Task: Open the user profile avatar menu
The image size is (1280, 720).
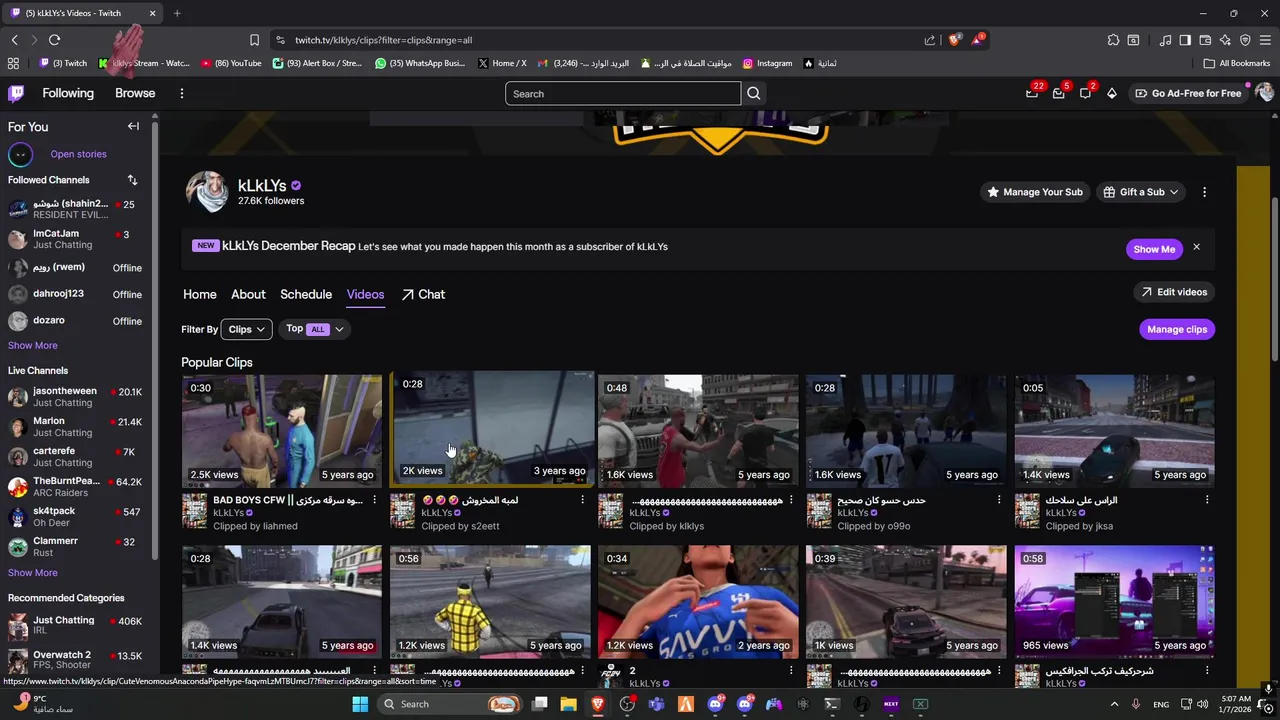Action: tap(1264, 93)
